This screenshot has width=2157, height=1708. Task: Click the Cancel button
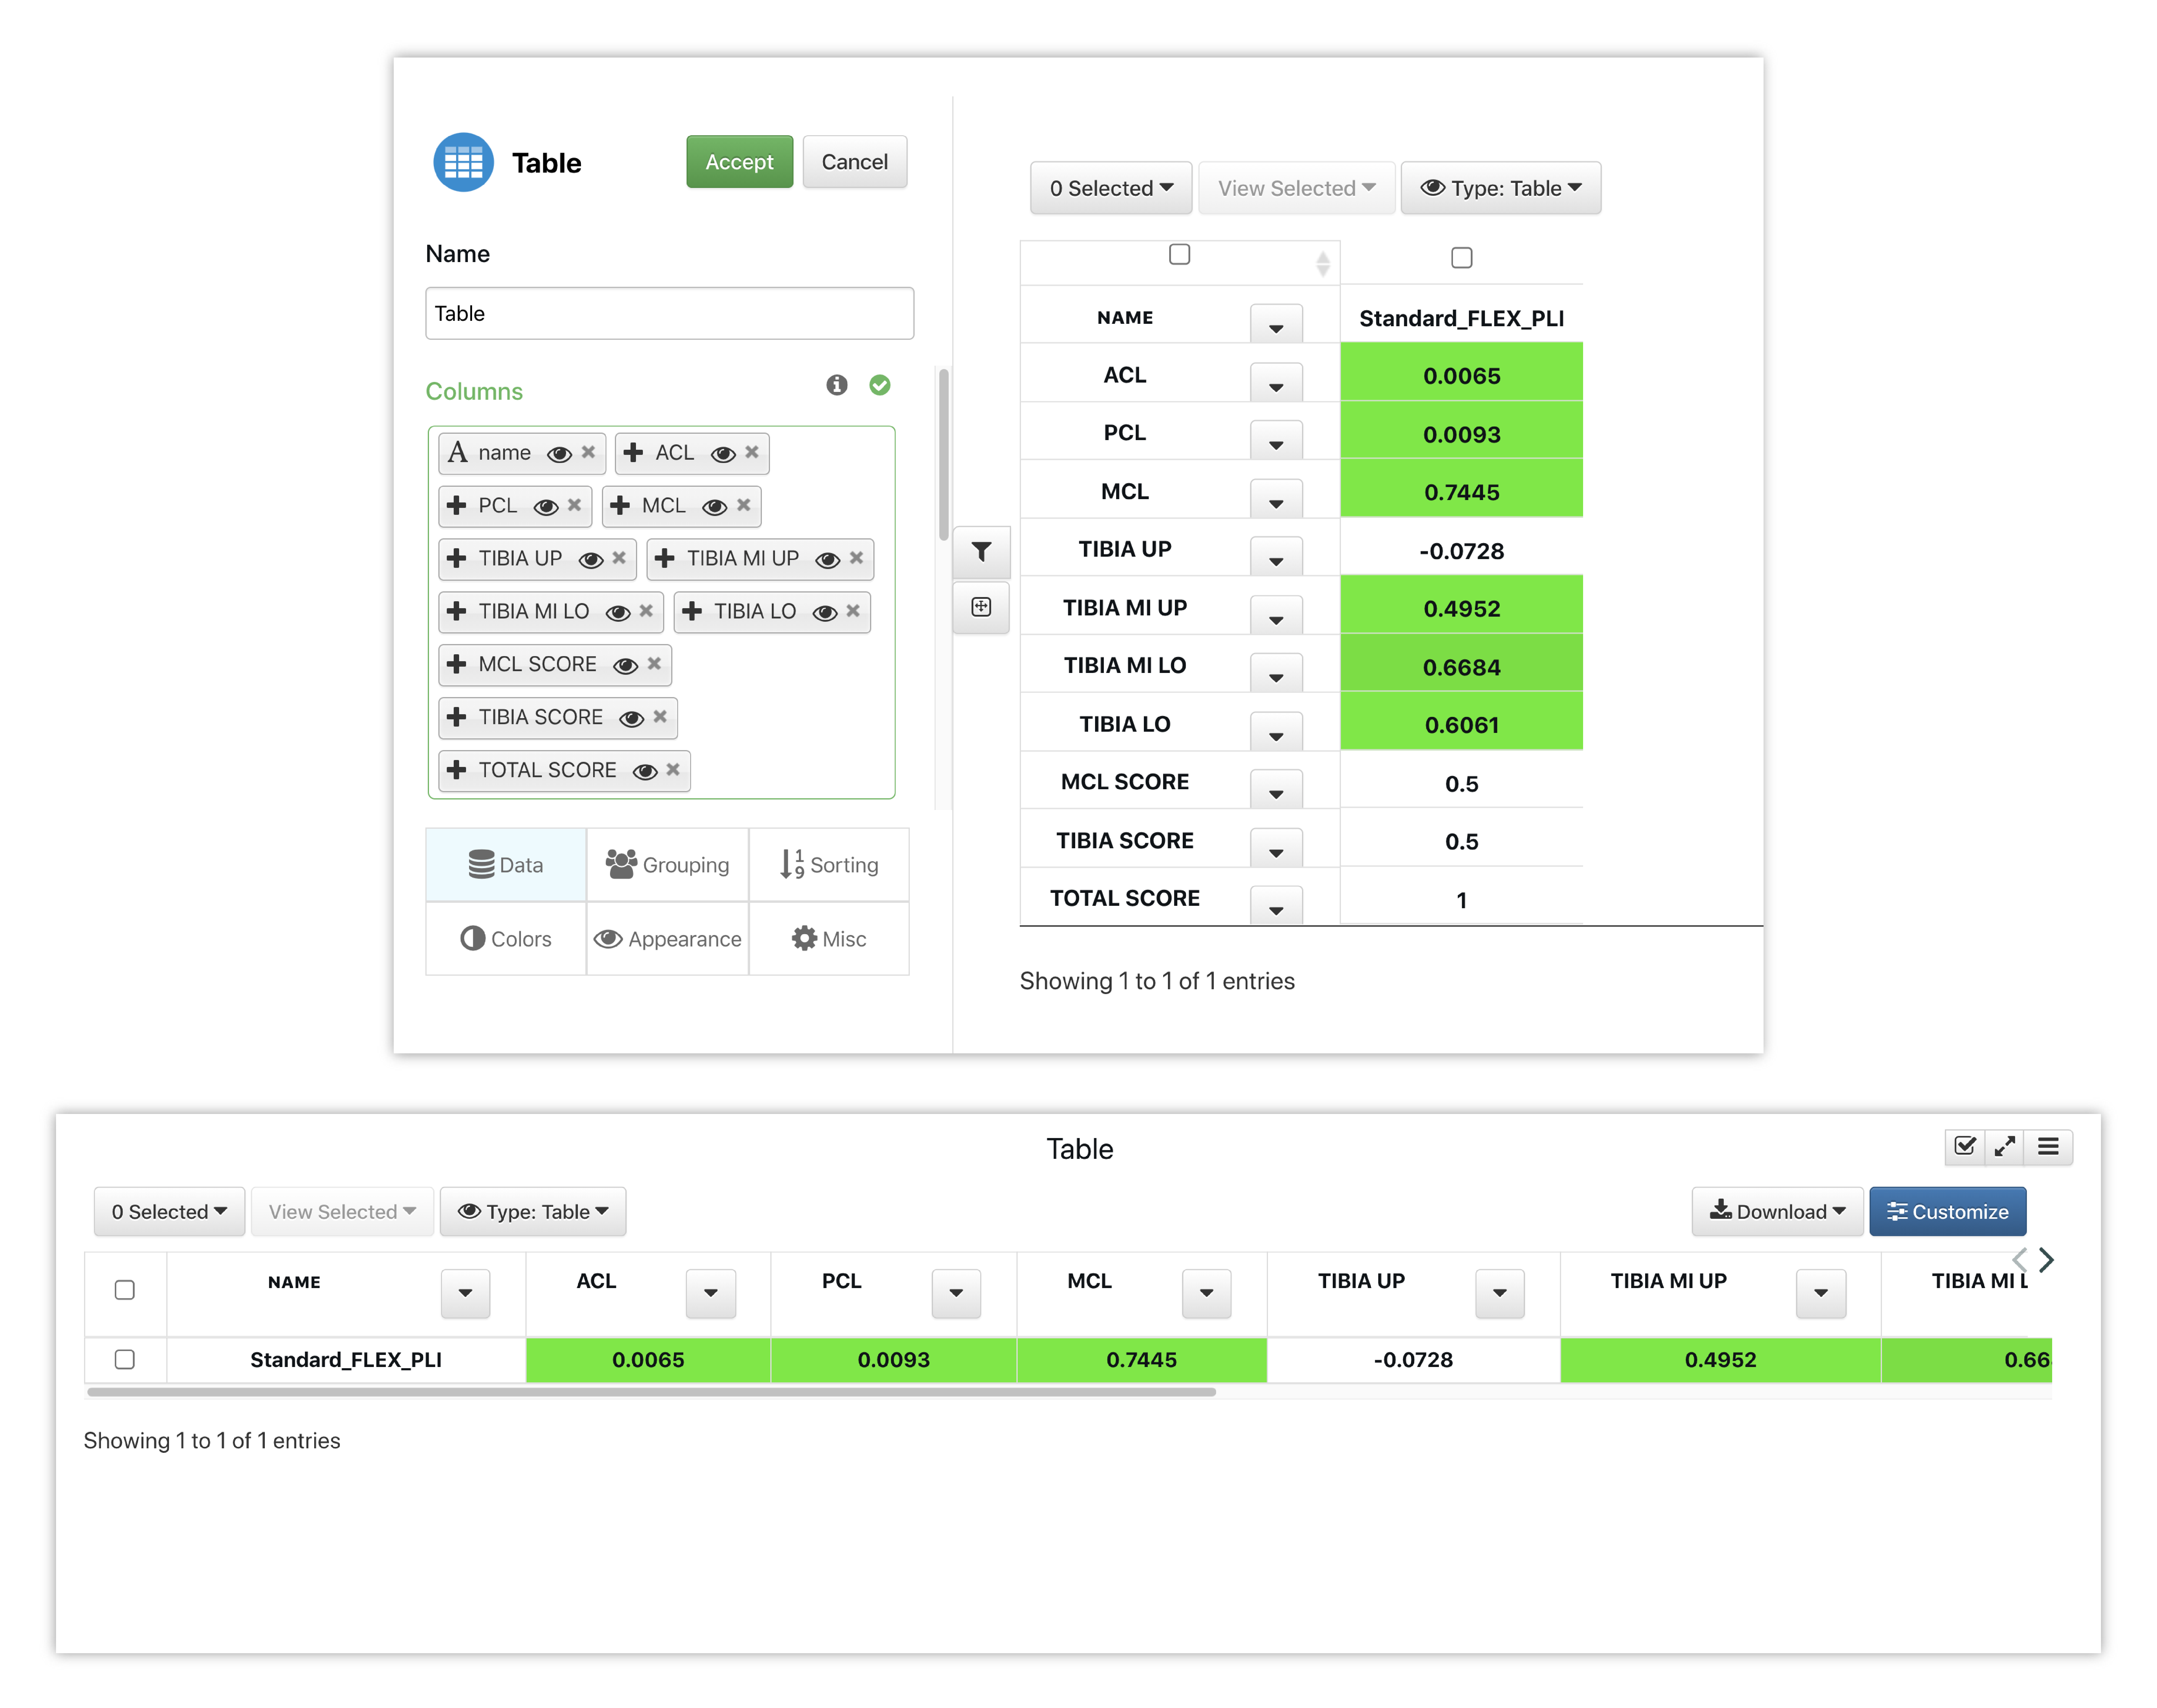pyautogui.click(x=855, y=162)
